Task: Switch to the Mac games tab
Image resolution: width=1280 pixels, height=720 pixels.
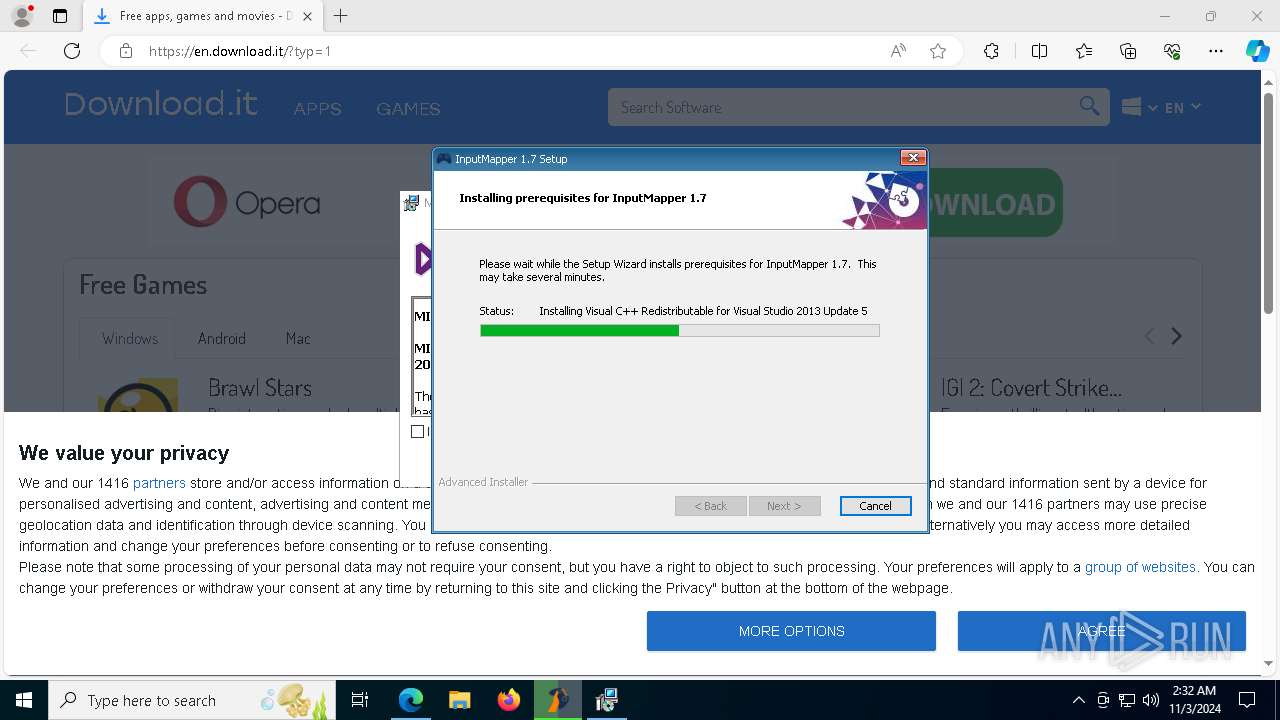Action: [298, 339]
